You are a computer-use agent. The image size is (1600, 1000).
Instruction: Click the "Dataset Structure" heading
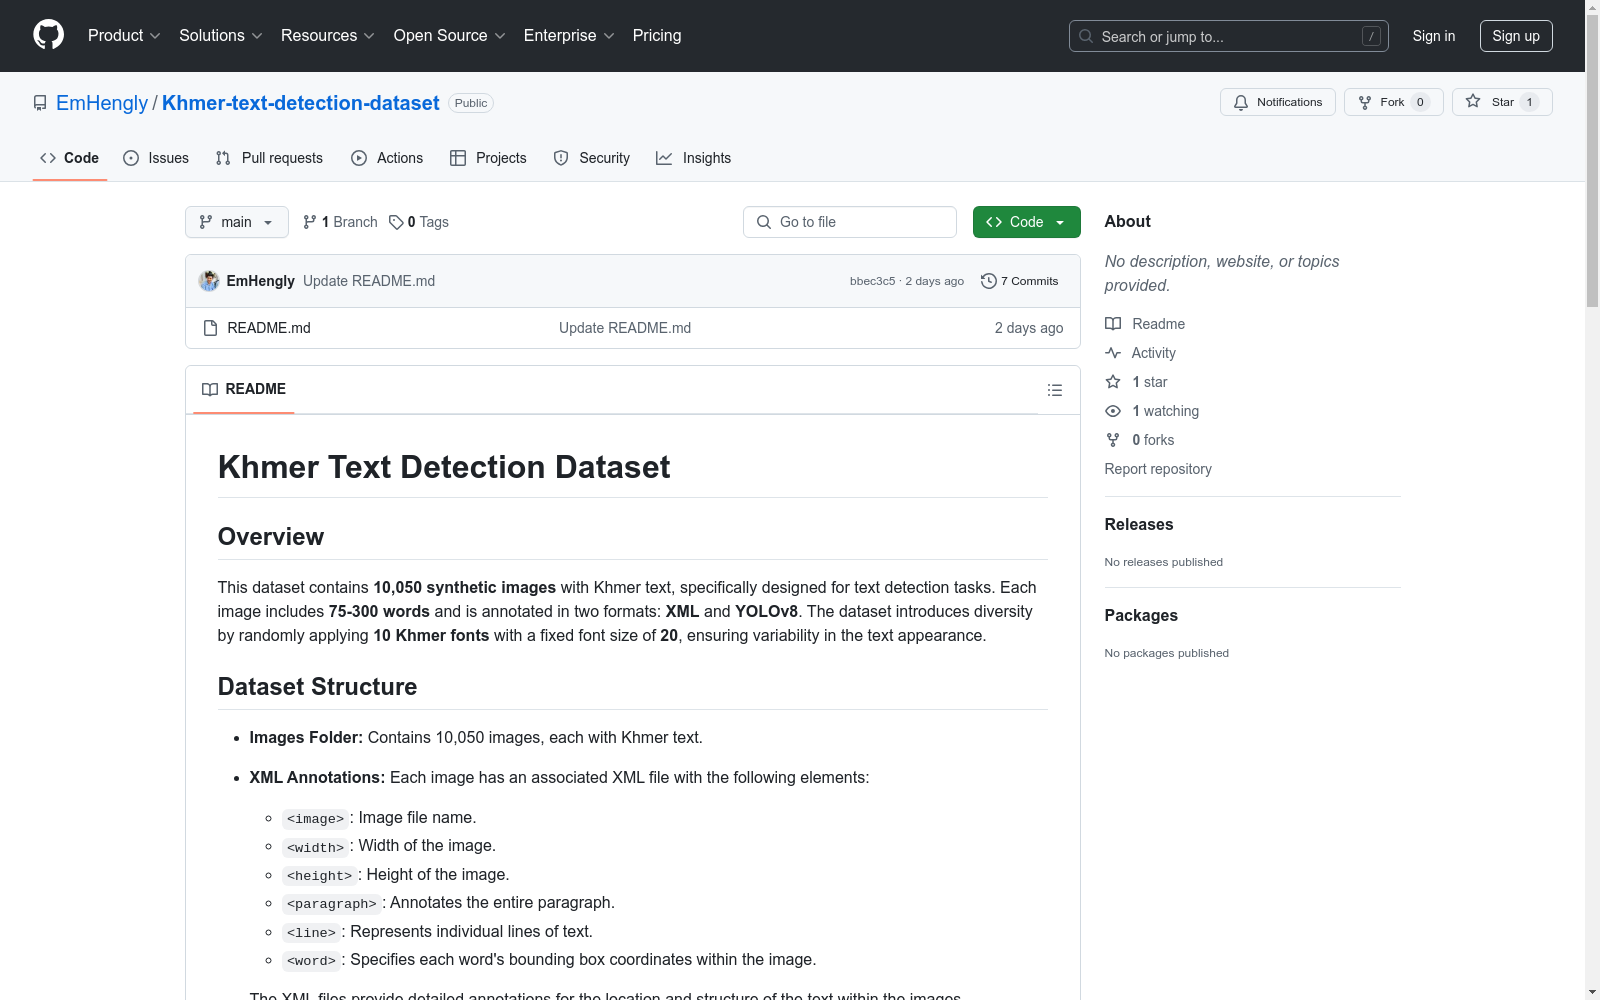[x=317, y=687]
